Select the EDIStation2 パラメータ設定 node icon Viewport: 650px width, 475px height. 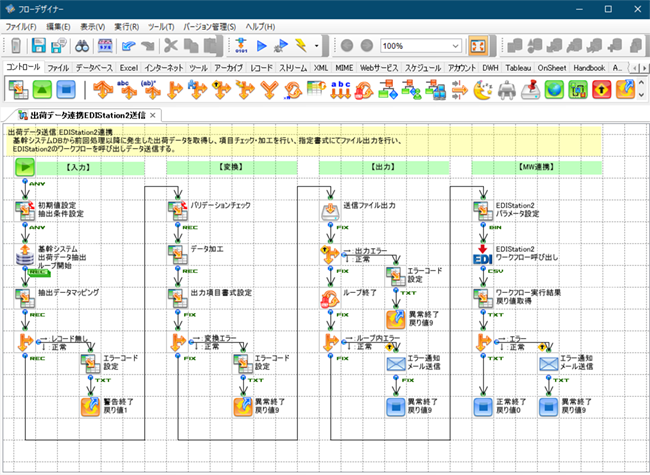[483, 211]
